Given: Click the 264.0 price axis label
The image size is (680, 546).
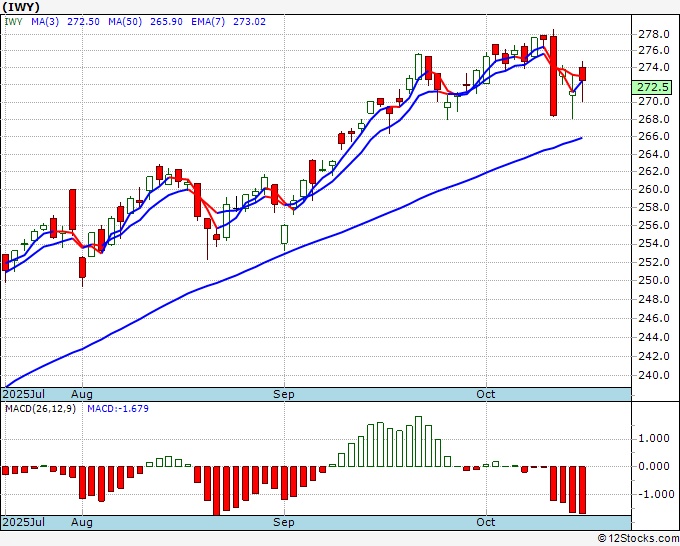Looking at the screenshot, I should click(x=654, y=154).
